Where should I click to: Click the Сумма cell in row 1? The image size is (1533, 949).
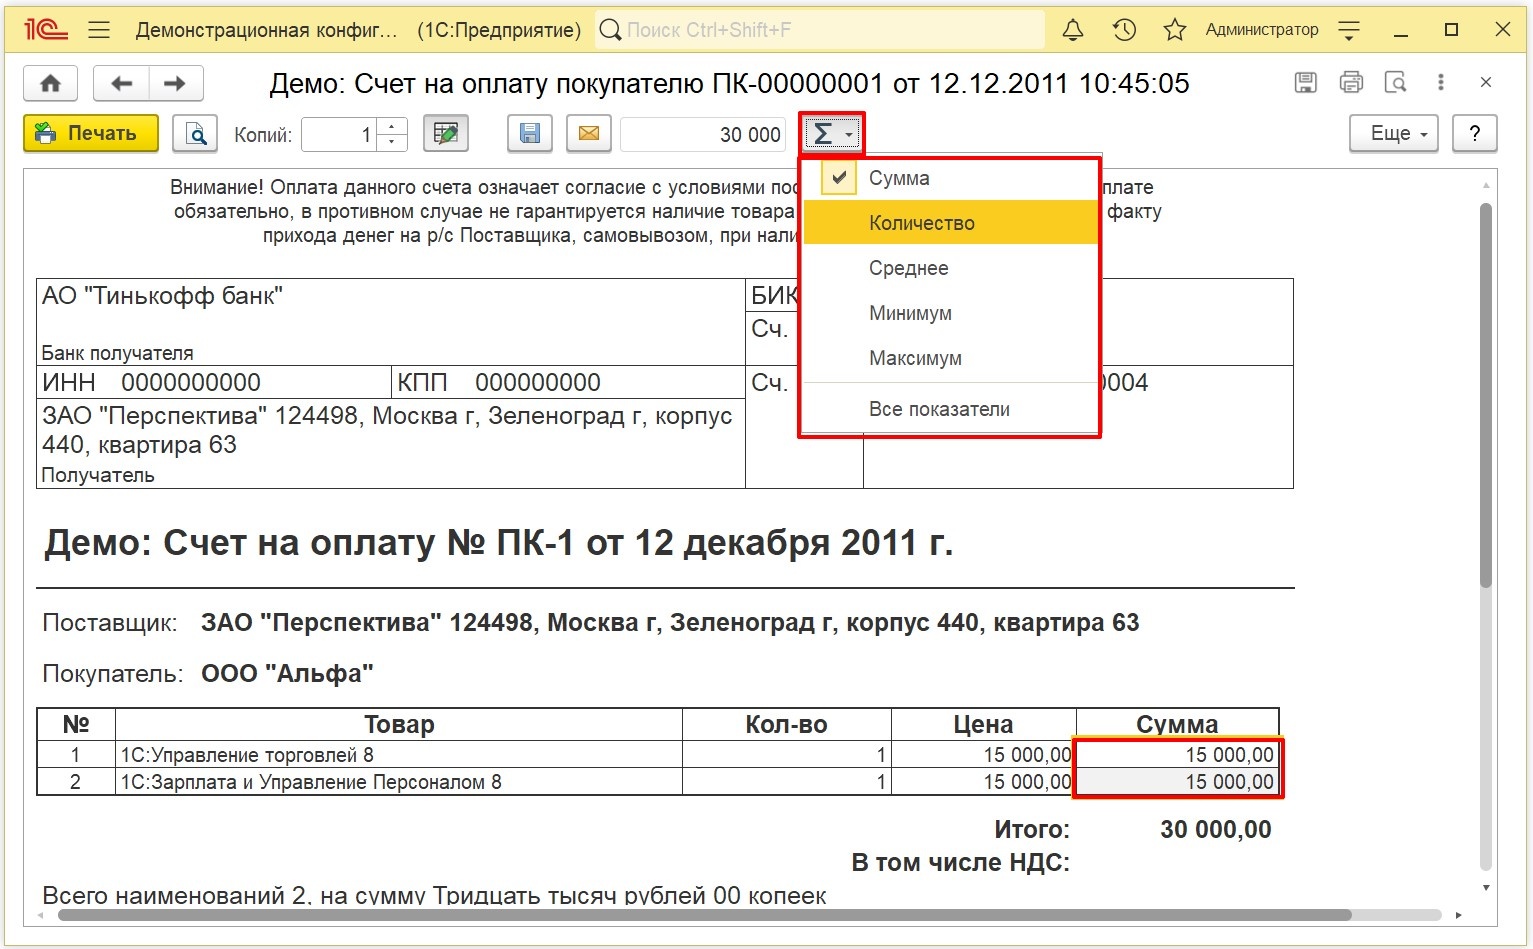1178,755
